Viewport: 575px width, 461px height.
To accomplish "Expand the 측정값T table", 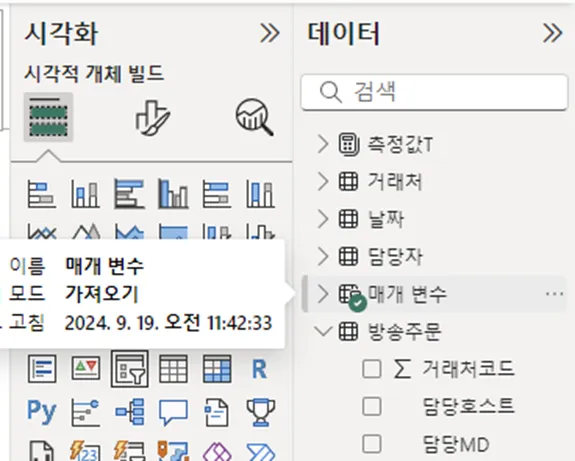I will click(323, 144).
